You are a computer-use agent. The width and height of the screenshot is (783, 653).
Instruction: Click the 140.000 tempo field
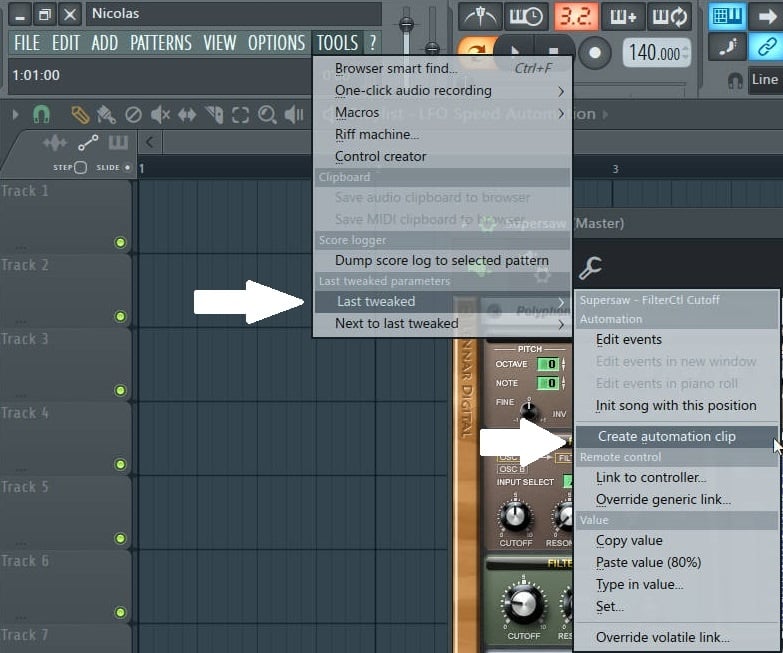tap(656, 52)
